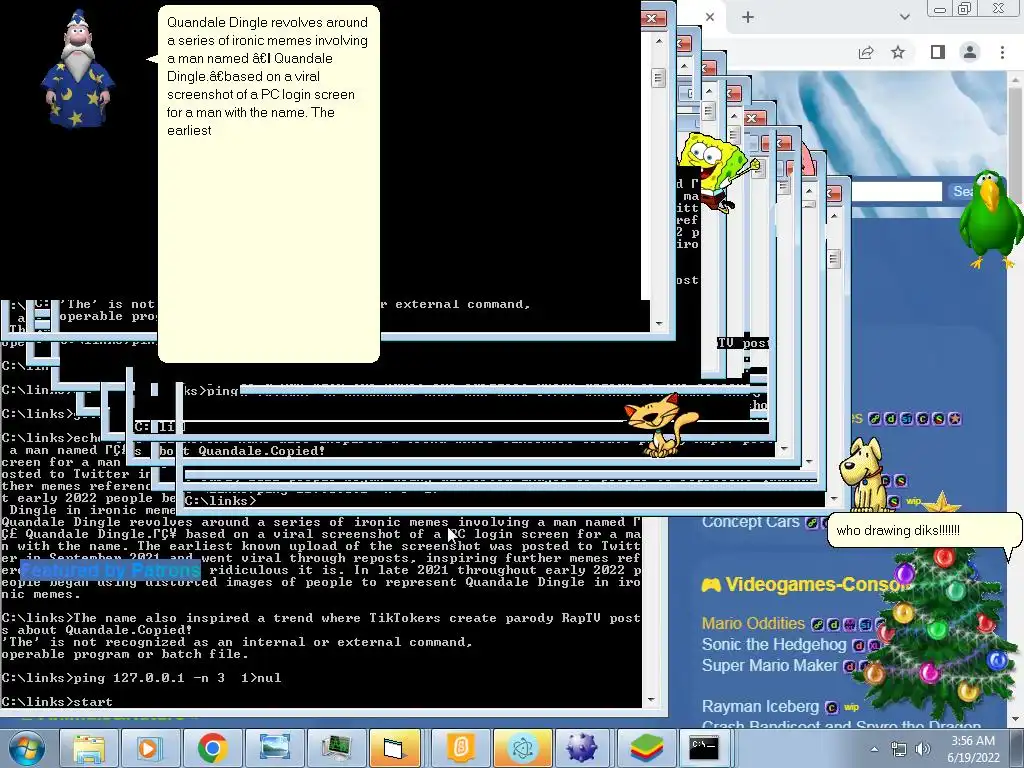The height and width of the screenshot is (768, 1024).
Task: Open the Mario Oddities link
Action: pyautogui.click(x=753, y=624)
